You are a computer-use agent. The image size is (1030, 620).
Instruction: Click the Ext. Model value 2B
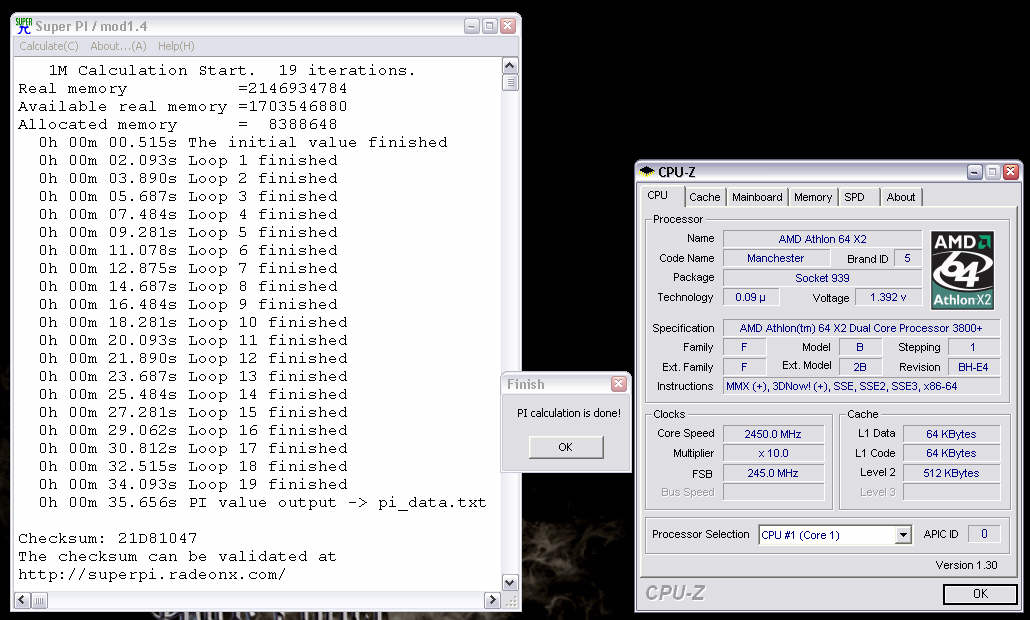860,367
